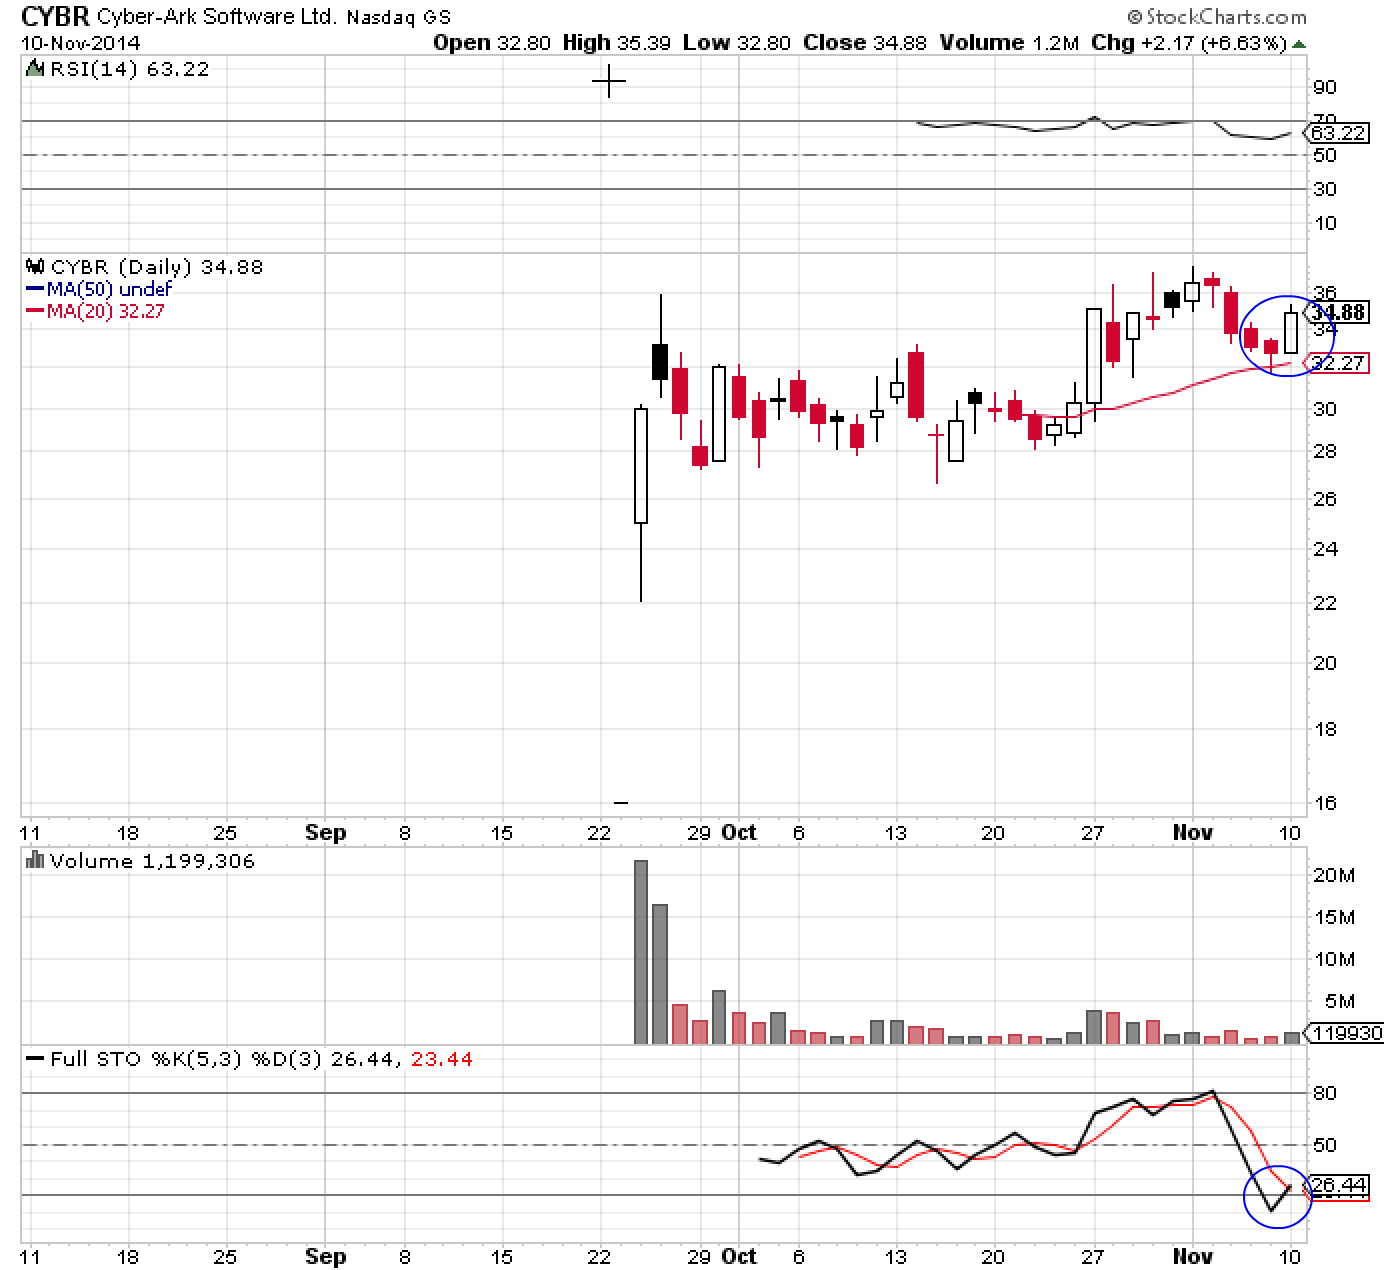
Task: Click the 32.27 moving average price tag
Action: click(1338, 363)
